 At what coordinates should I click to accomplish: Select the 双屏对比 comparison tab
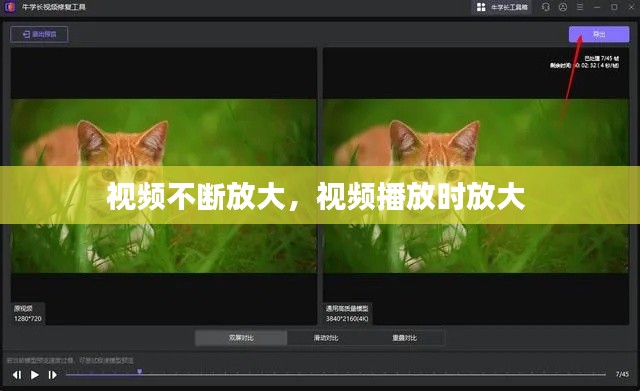[241, 338]
